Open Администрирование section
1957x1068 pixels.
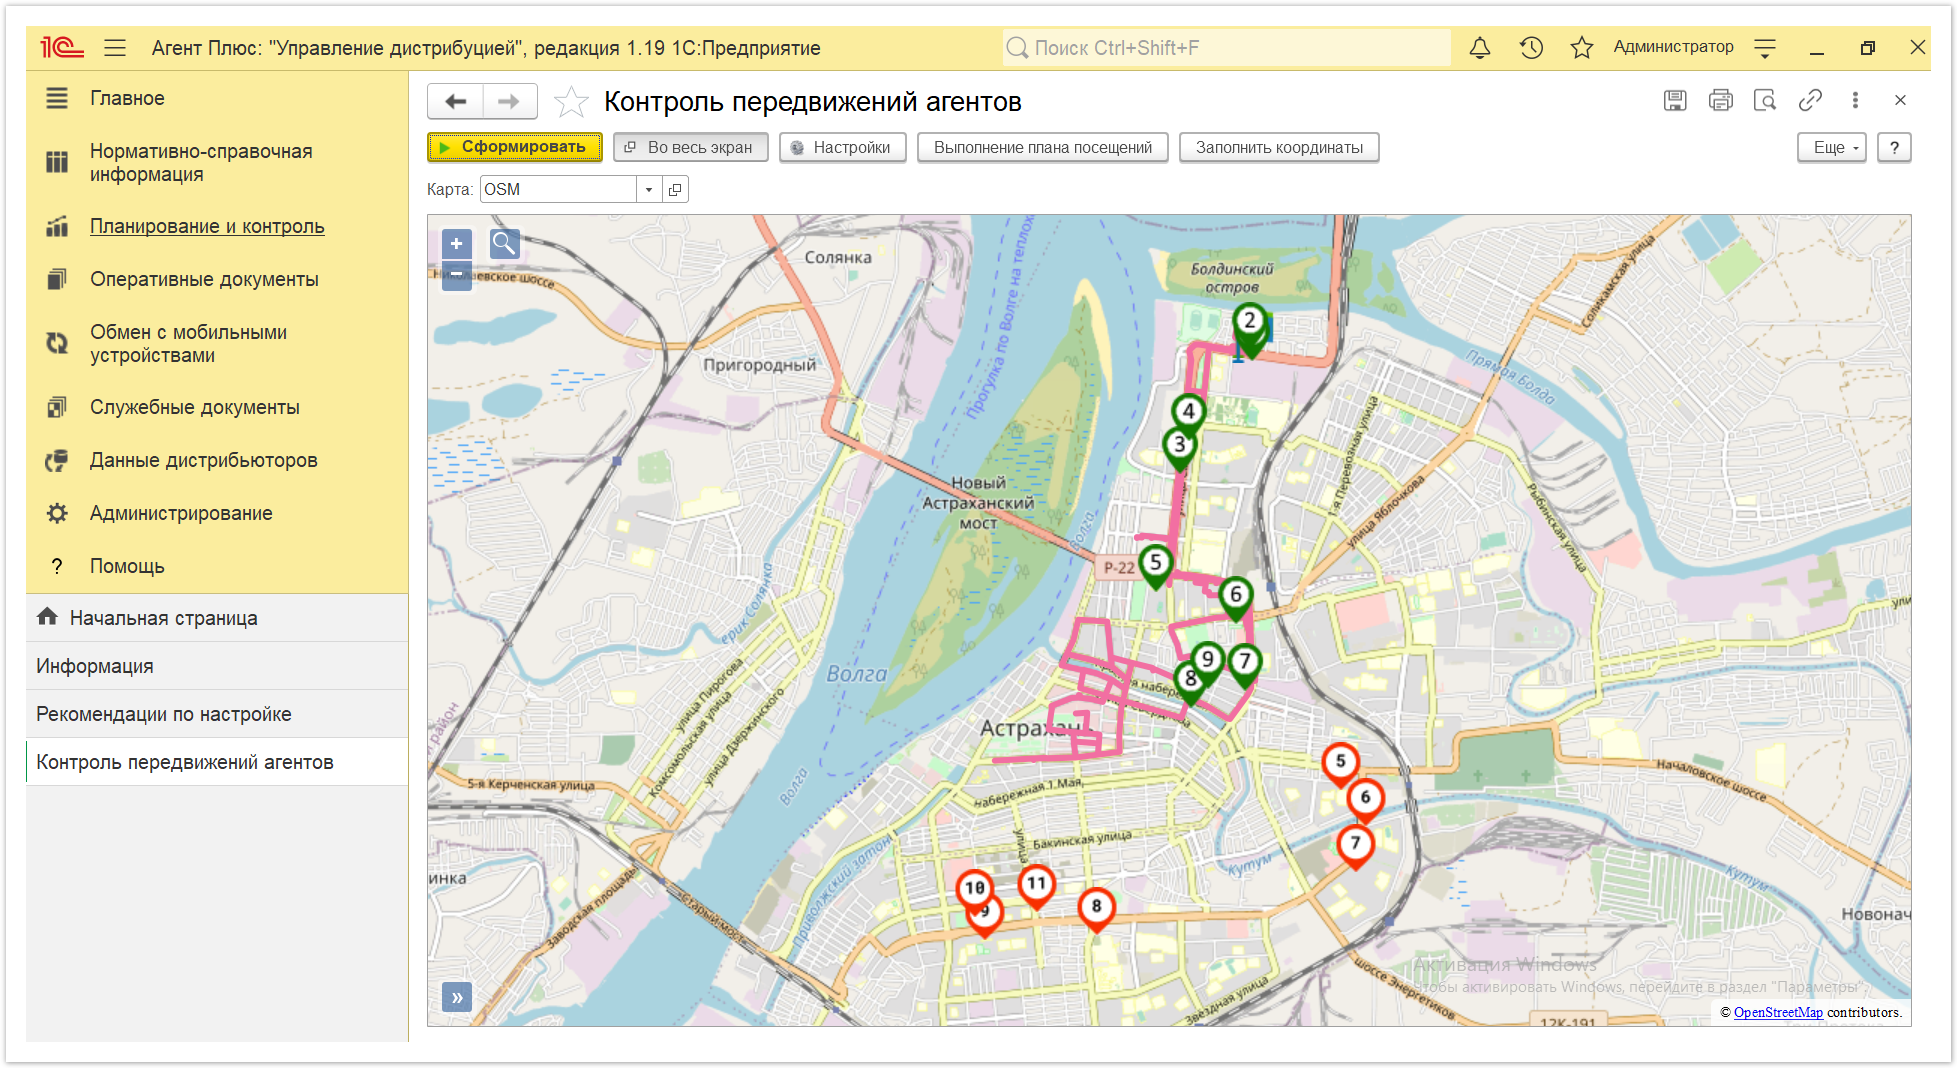[217, 513]
